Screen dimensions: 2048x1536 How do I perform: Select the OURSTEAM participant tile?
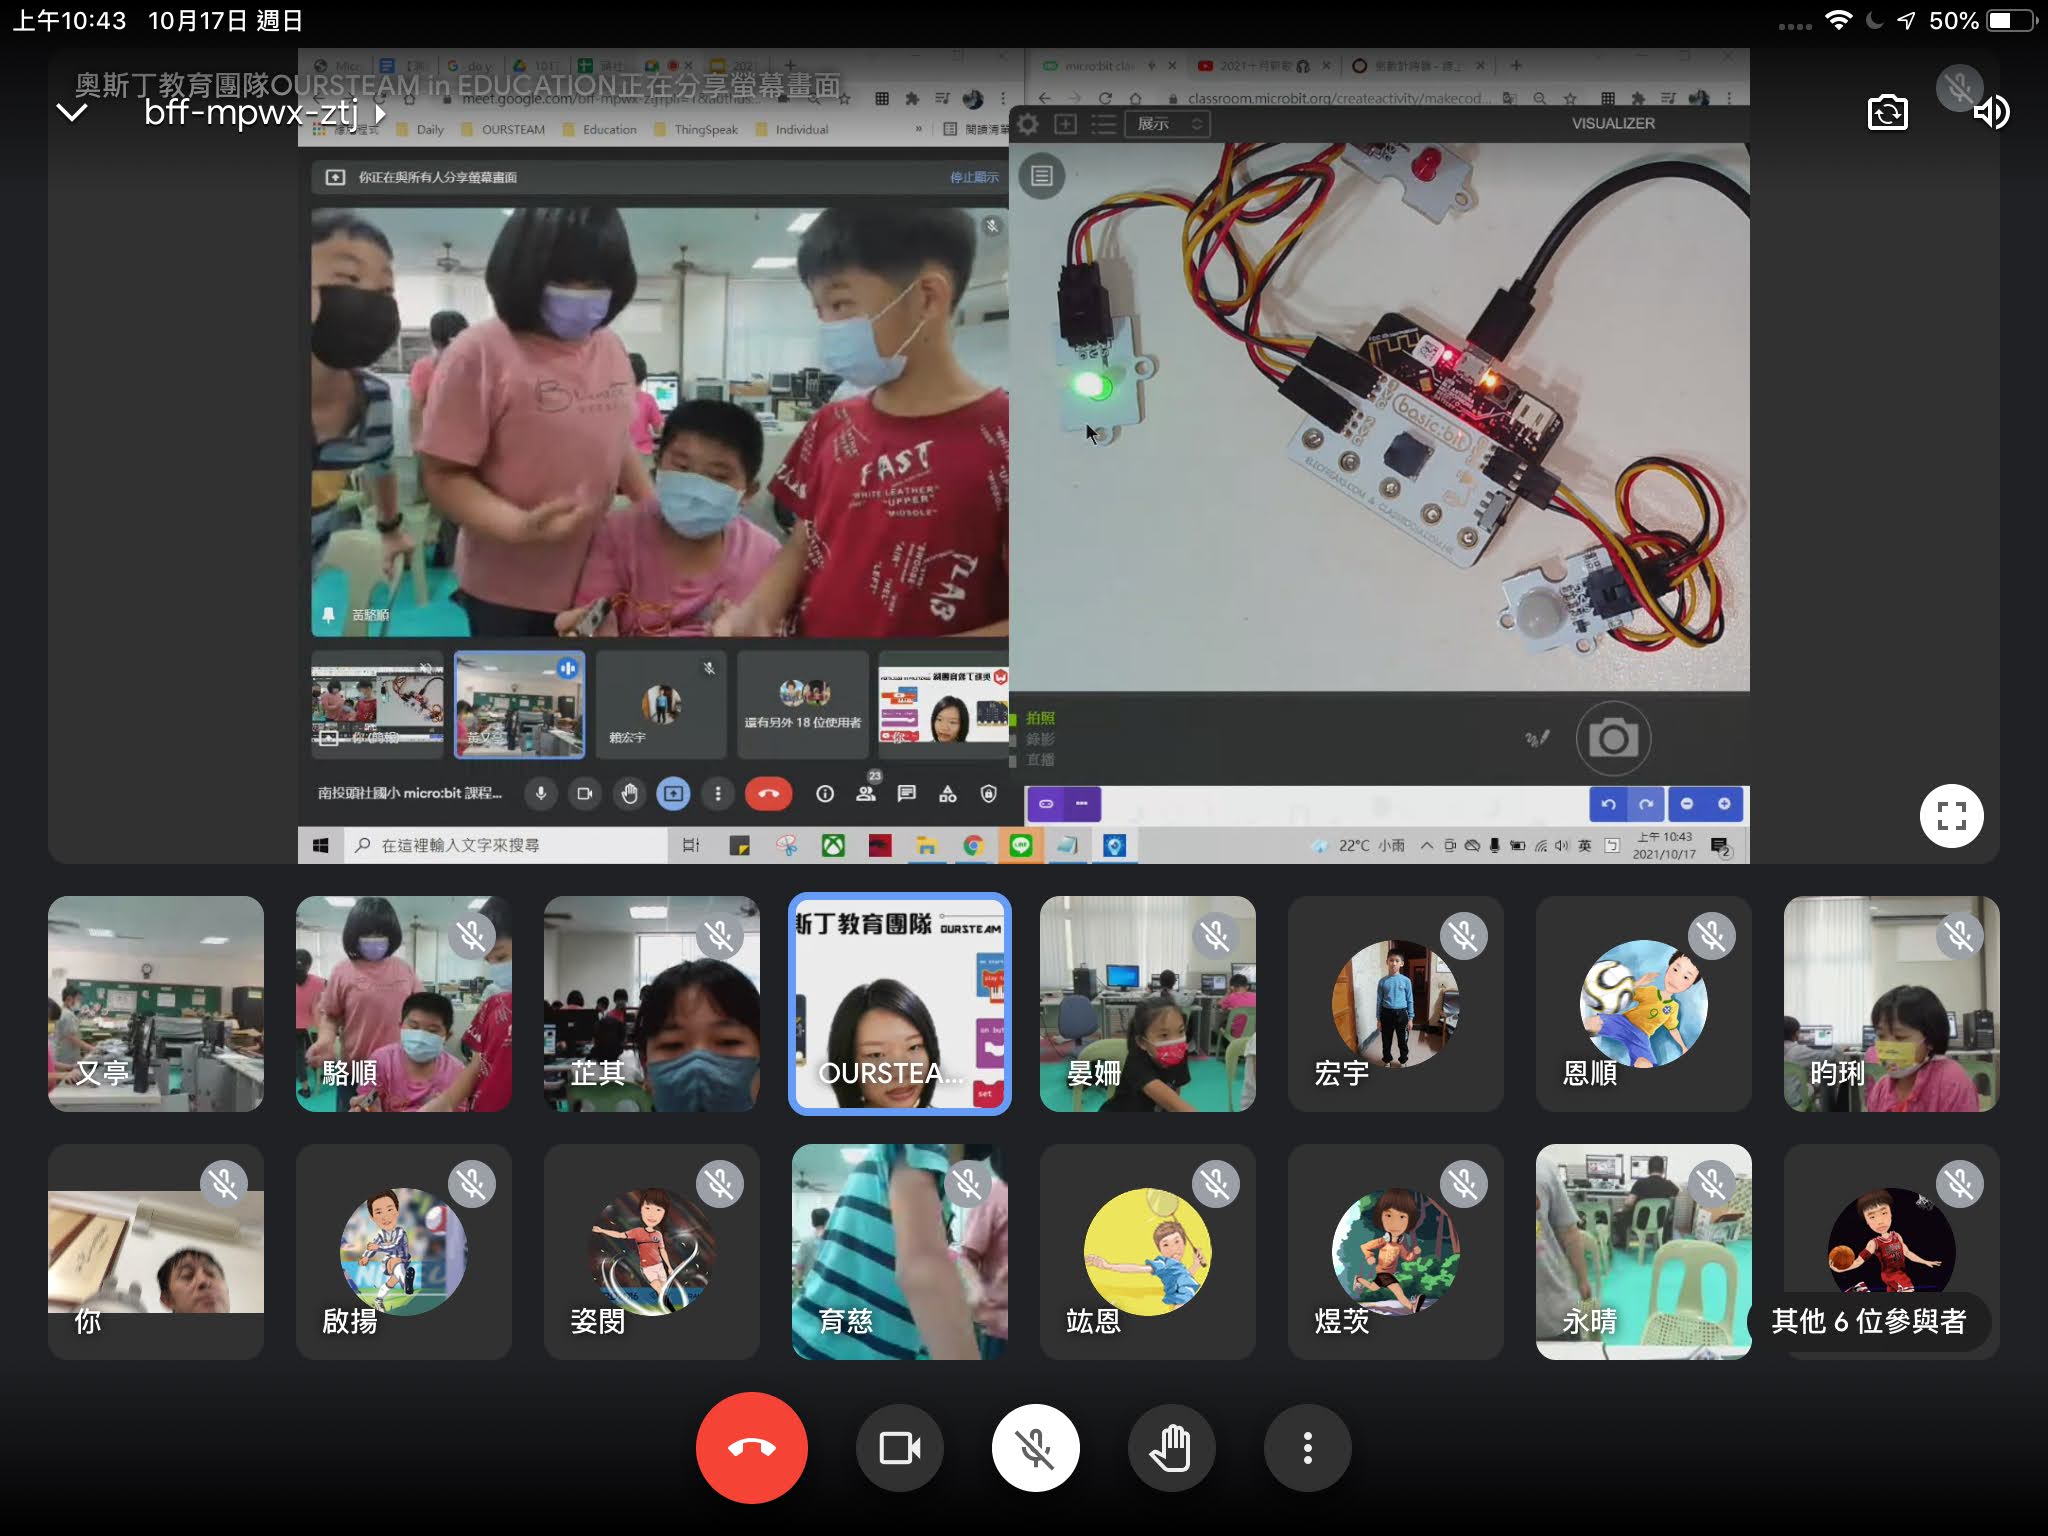click(899, 1003)
